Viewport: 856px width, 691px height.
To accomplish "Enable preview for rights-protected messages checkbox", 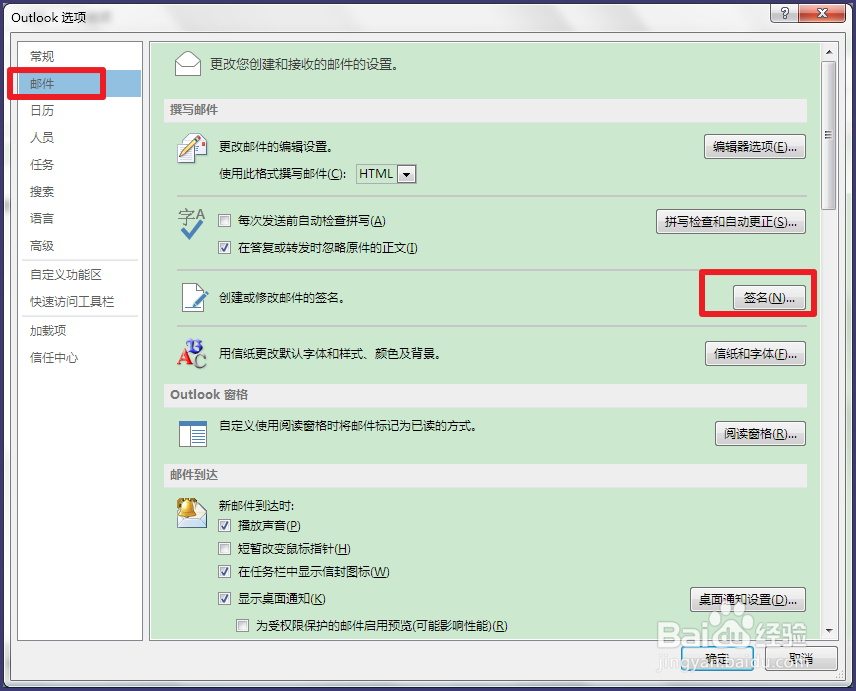I will pyautogui.click(x=242, y=626).
